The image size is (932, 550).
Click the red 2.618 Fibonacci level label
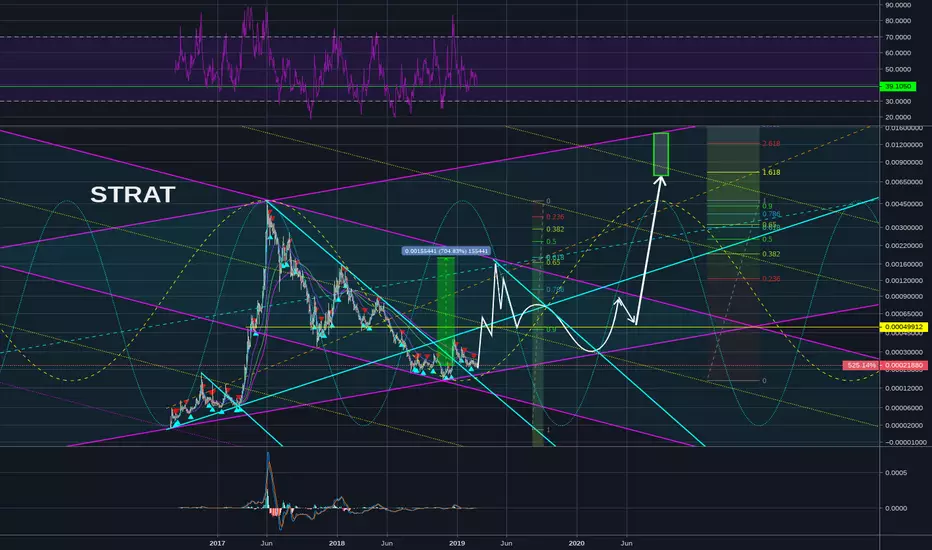(x=771, y=143)
